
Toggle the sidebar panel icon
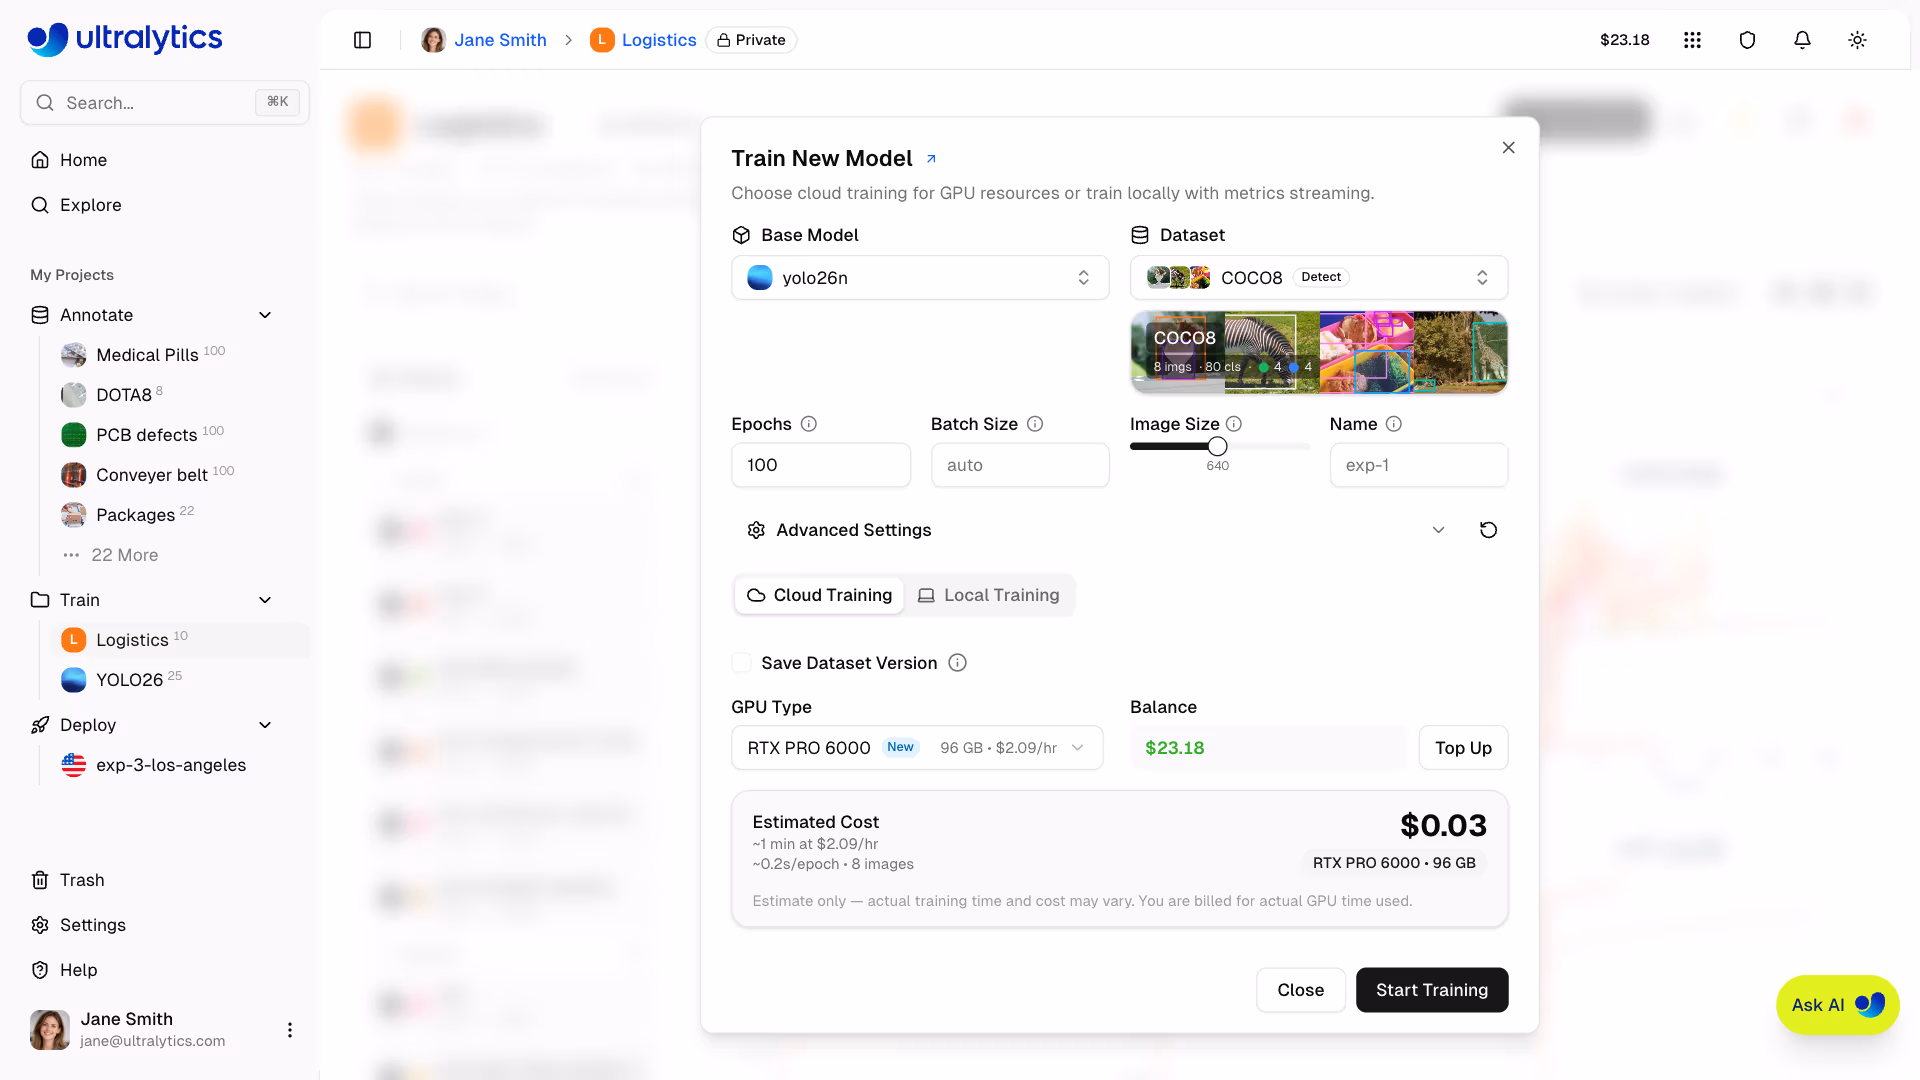click(x=363, y=40)
